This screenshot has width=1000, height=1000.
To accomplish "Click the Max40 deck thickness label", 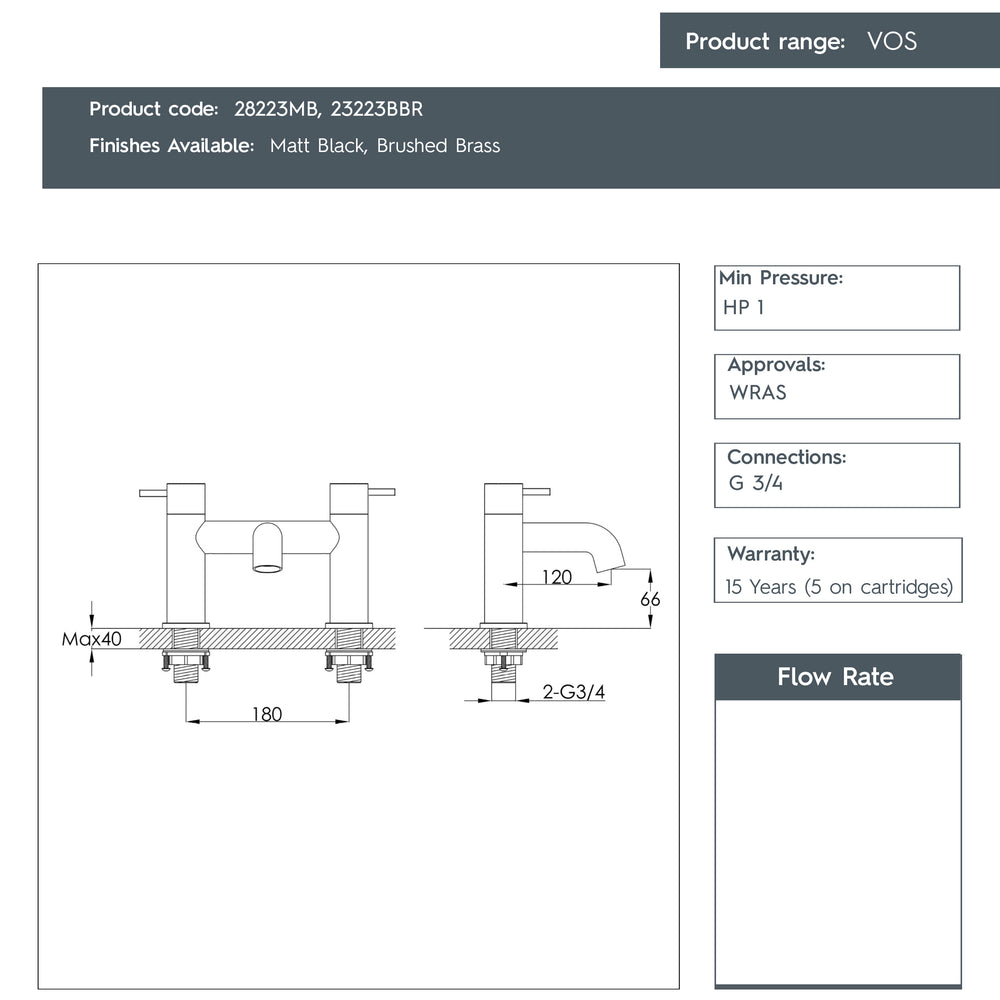I will click(x=91, y=639).
